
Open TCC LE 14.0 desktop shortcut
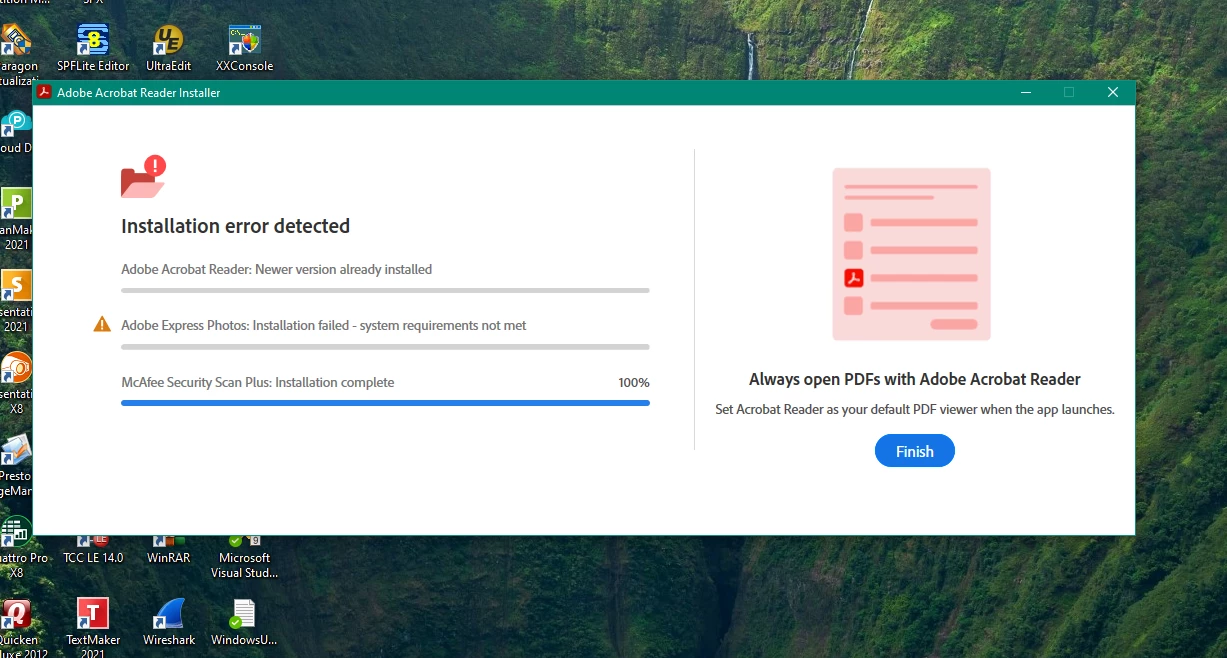[x=93, y=550]
